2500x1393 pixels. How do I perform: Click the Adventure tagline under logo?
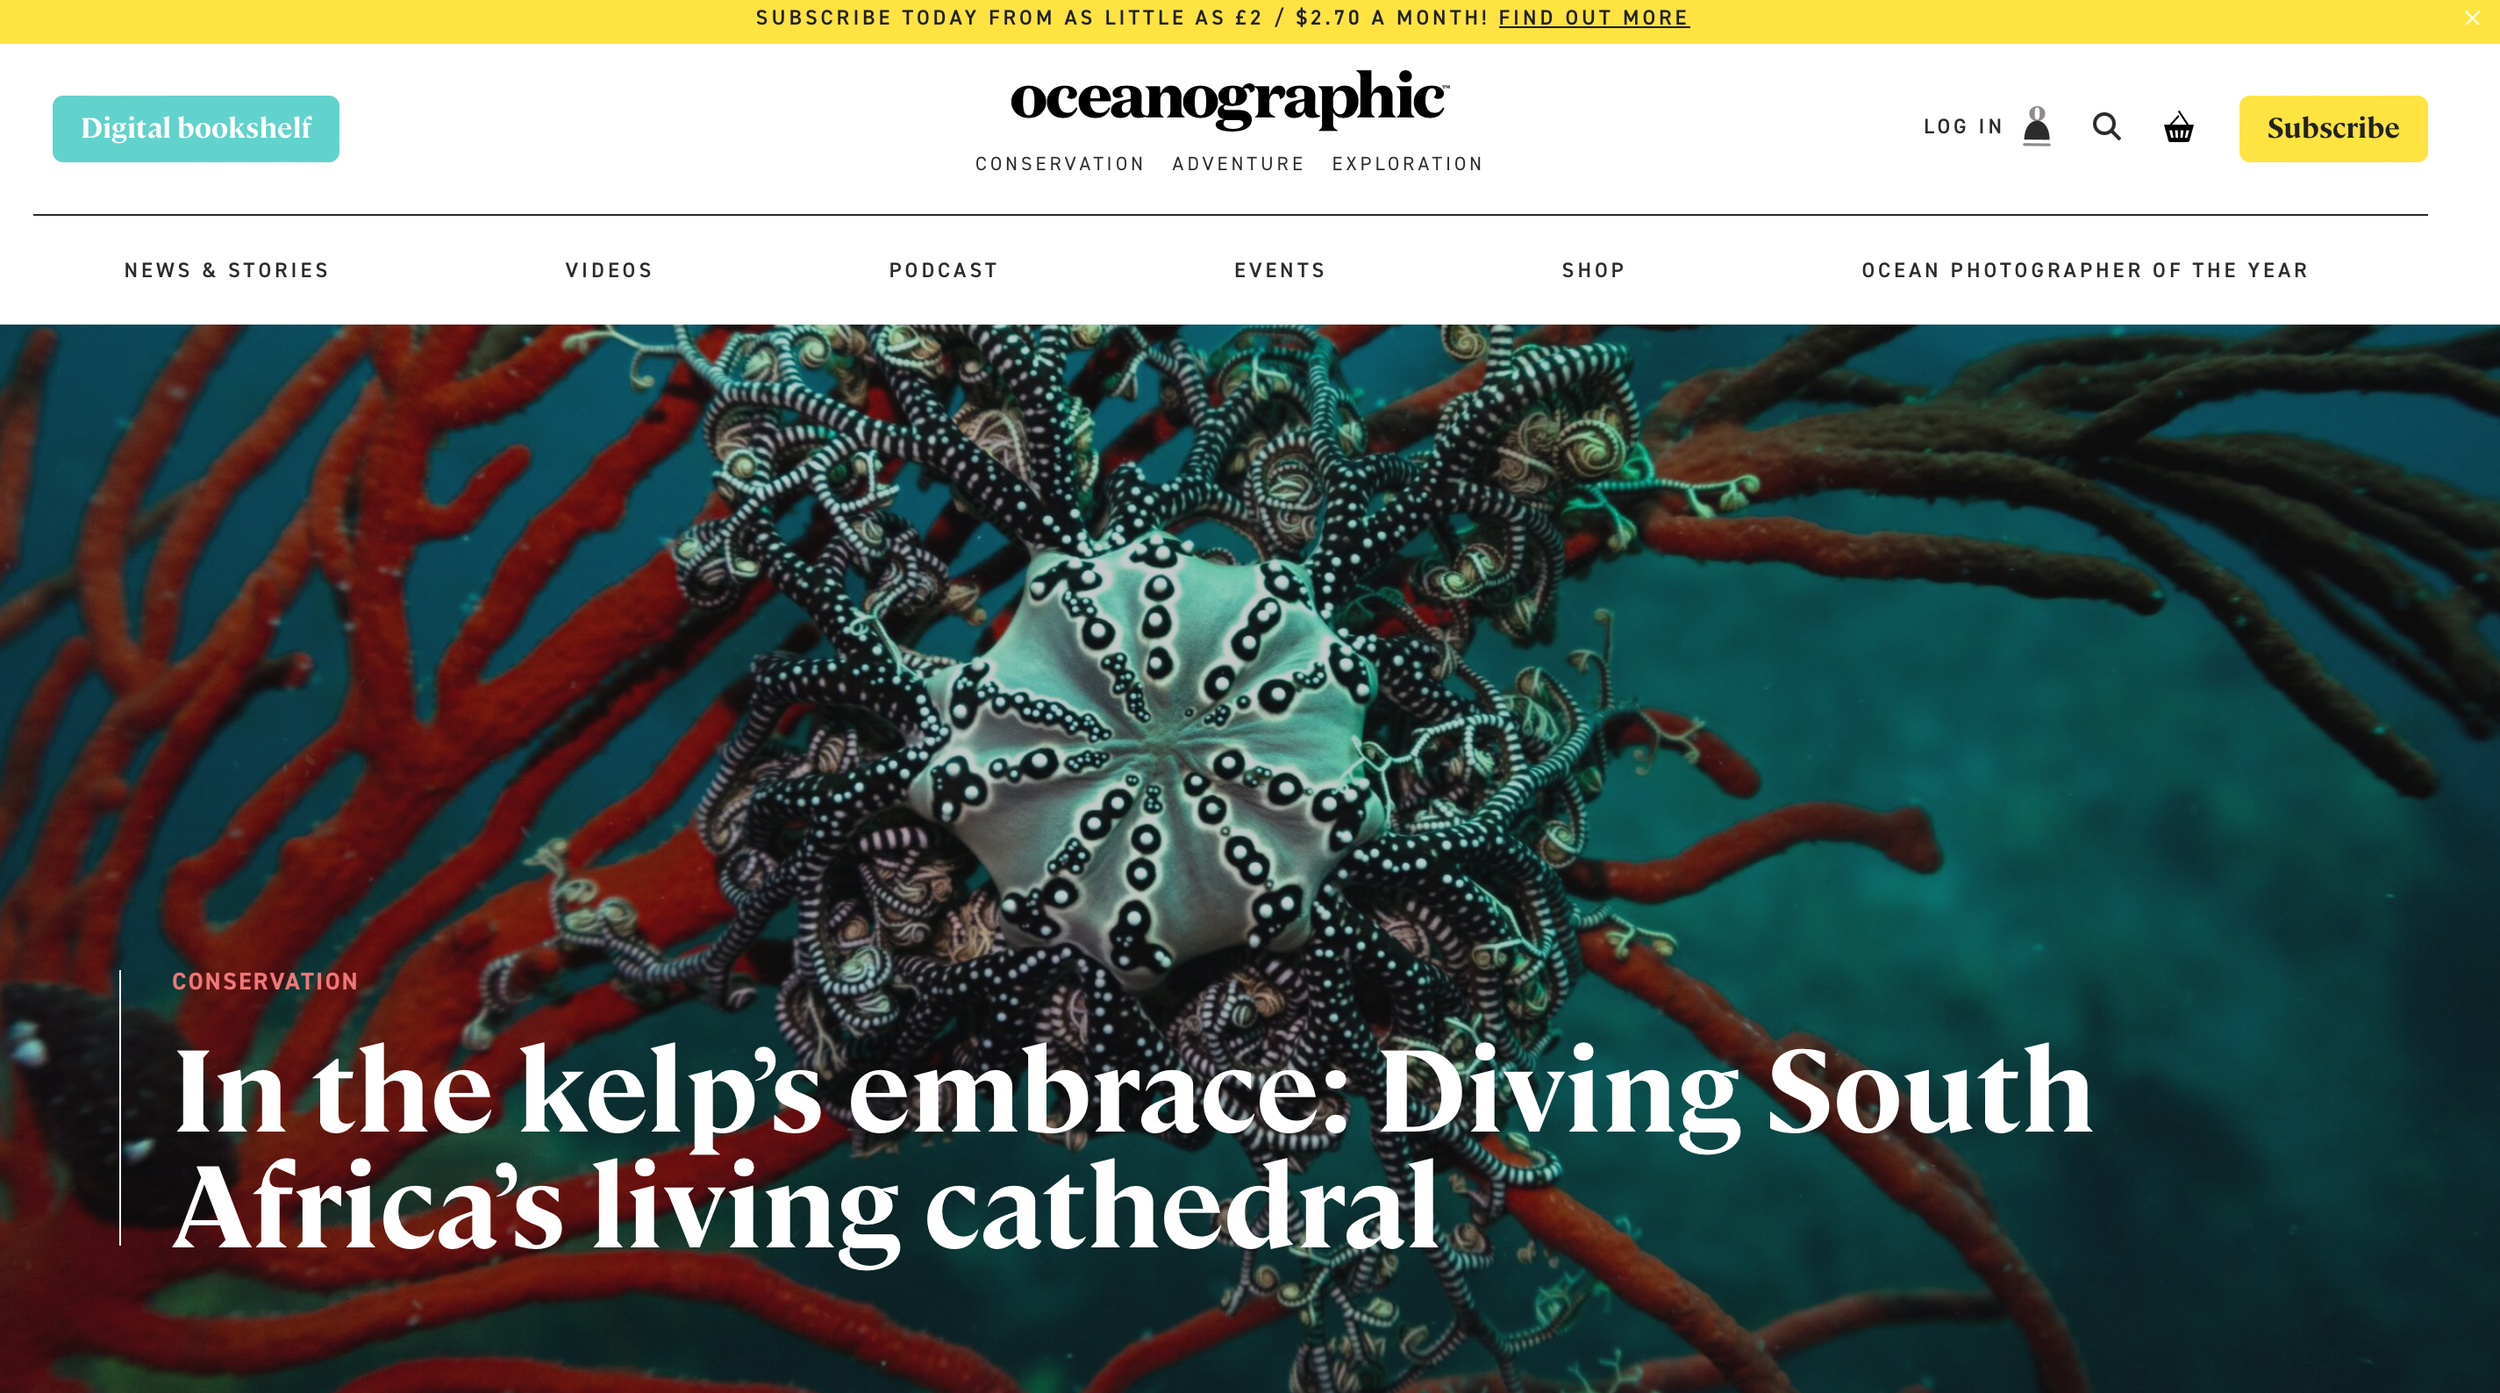[x=1238, y=164]
